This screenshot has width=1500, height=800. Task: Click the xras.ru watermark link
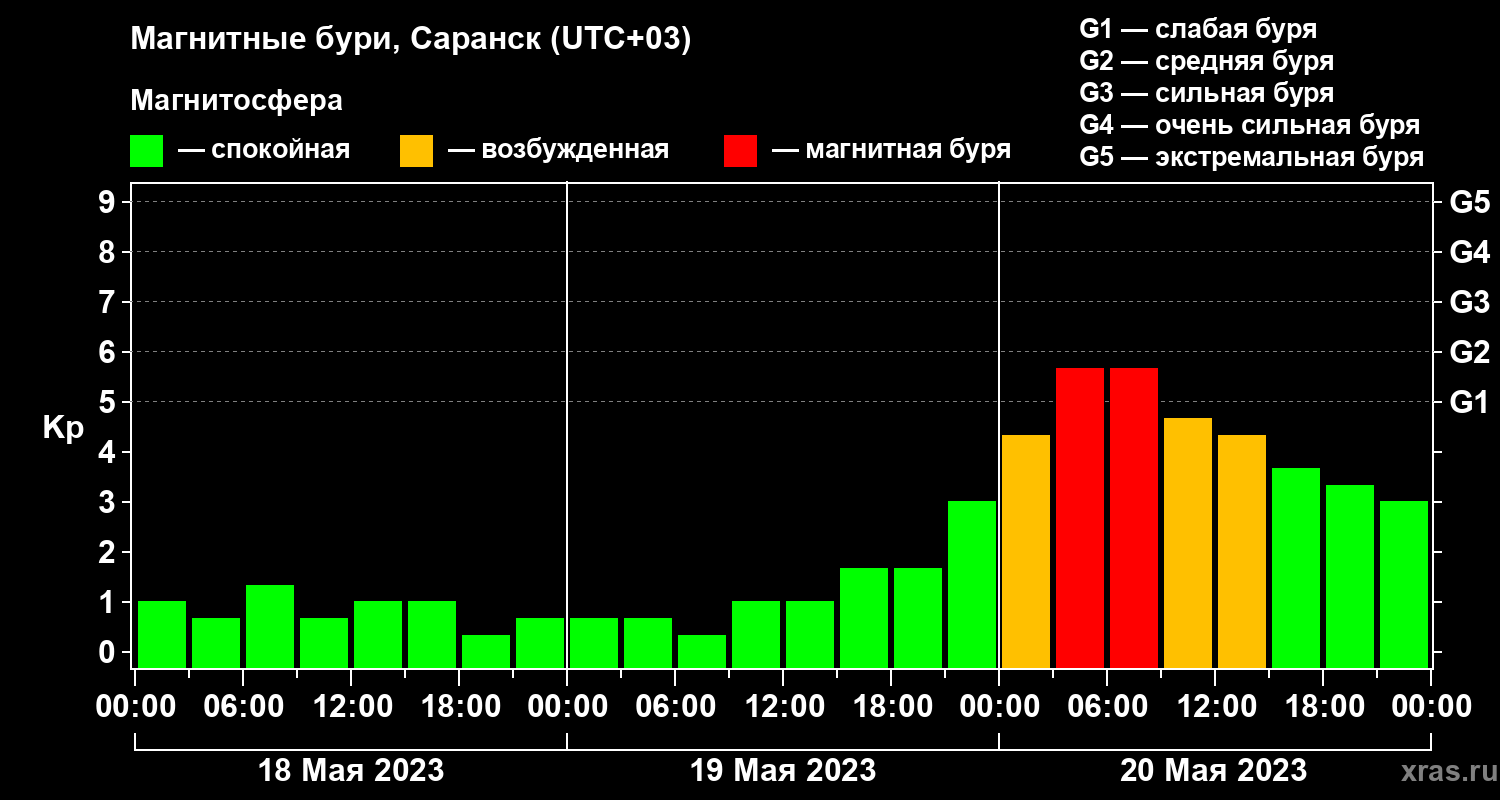point(1444,771)
